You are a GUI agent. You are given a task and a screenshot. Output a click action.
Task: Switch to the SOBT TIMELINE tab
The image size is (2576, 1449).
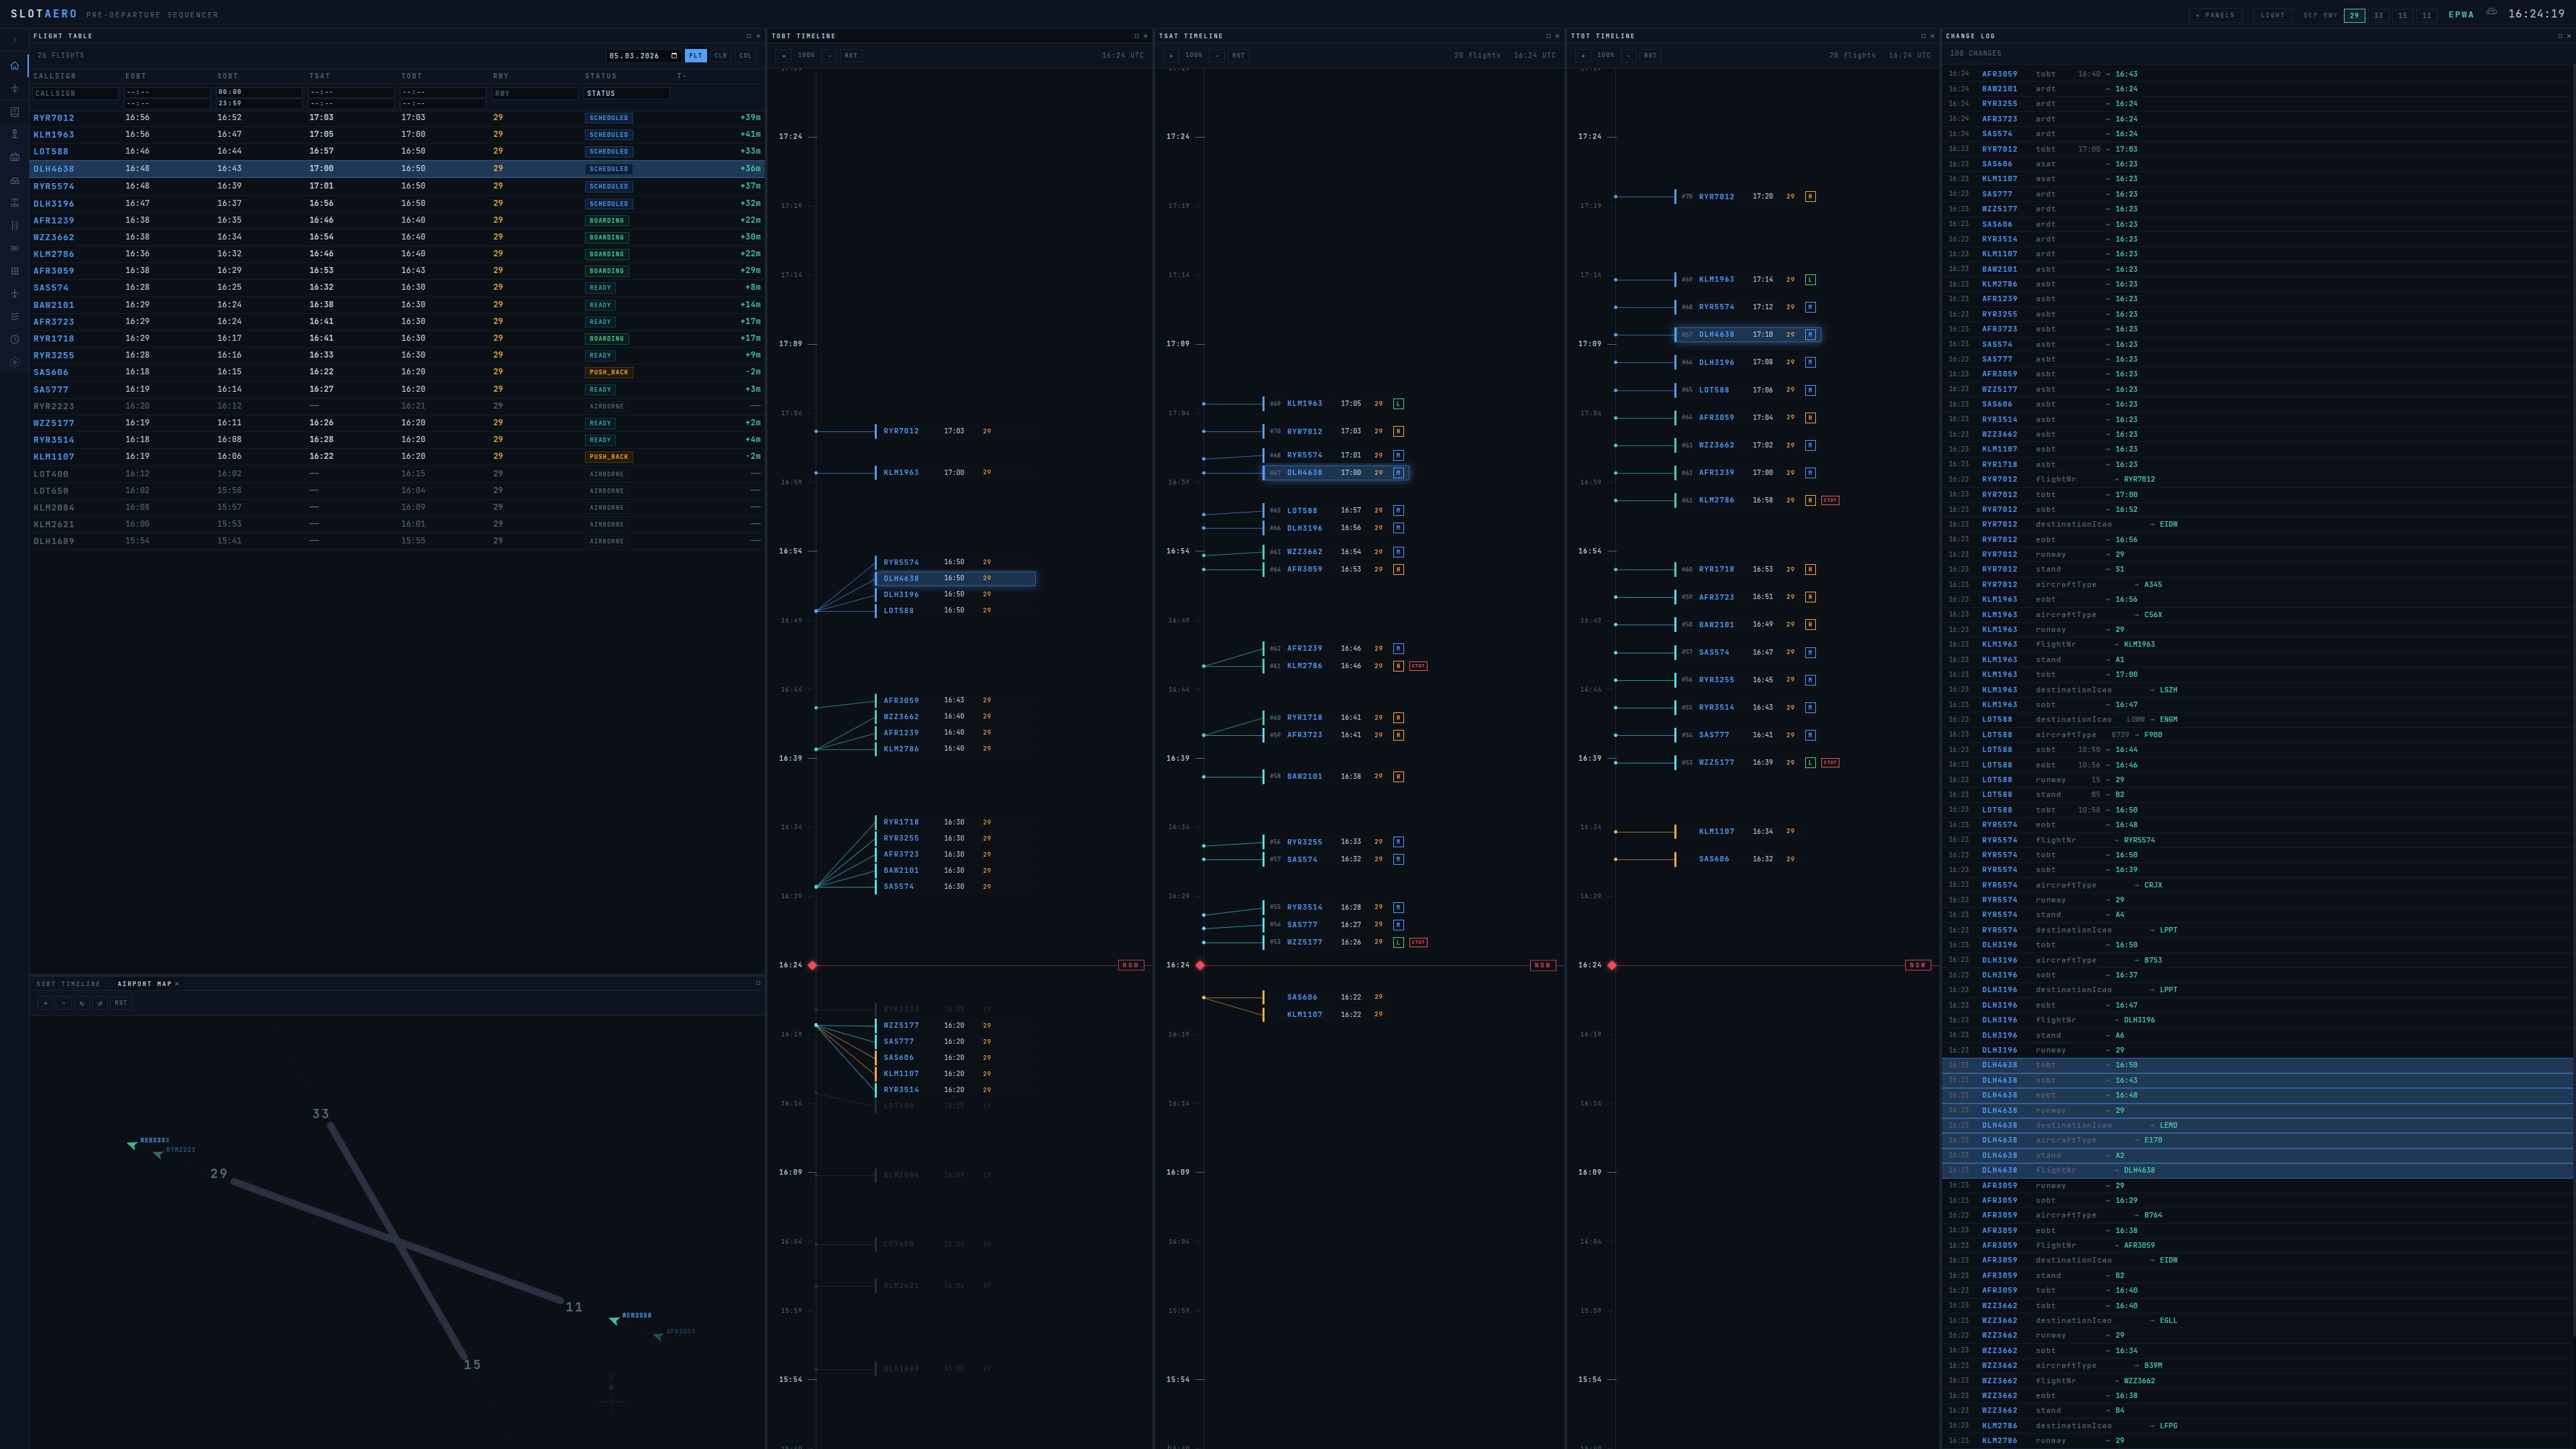coord(68,984)
